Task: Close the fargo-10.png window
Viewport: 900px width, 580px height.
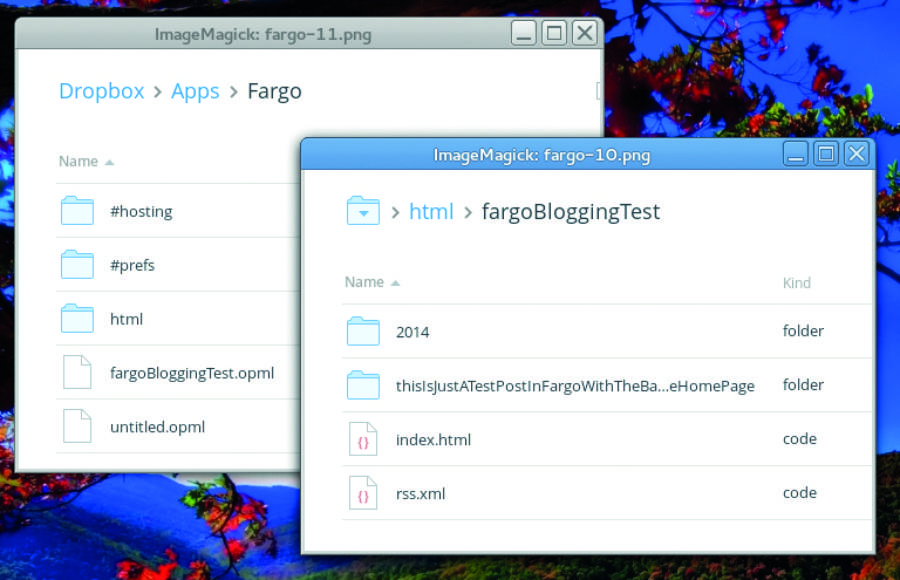Action: [856, 154]
